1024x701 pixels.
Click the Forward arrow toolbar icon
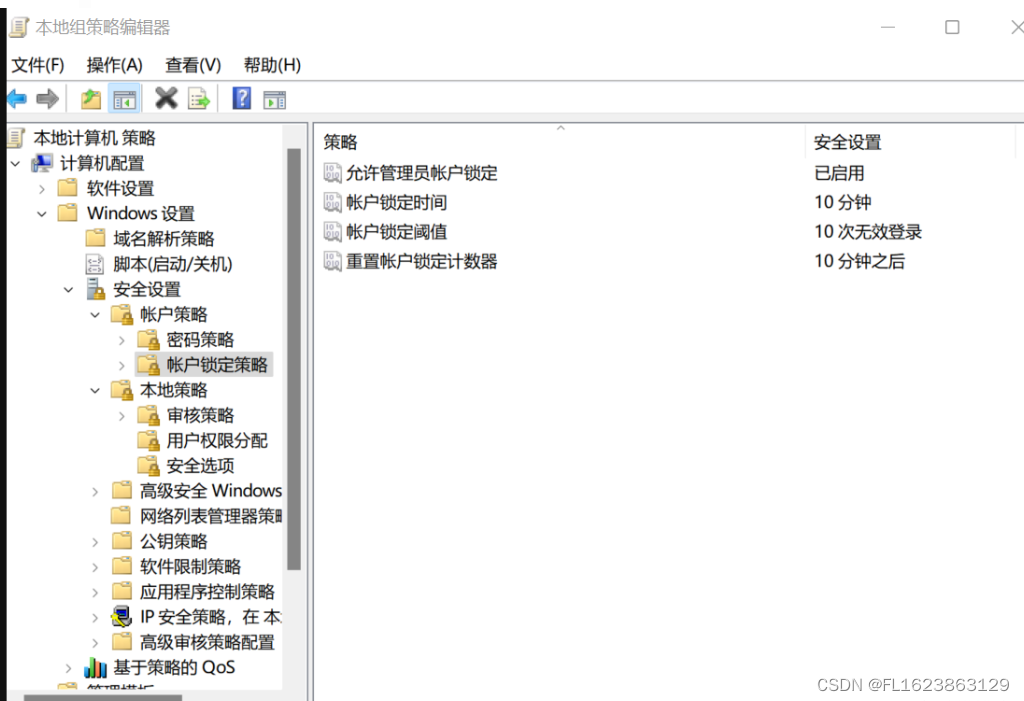point(47,98)
